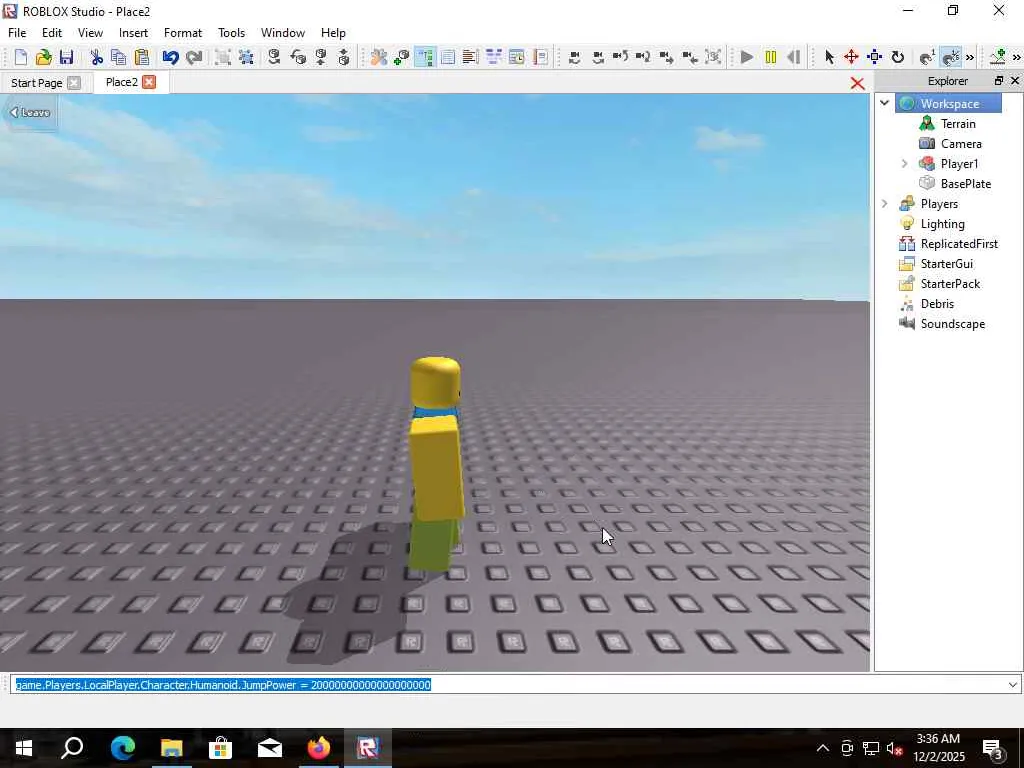Click the Leave button in the viewport
The height and width of the screenshot is (768, 1024).
[x=30, y=112]
